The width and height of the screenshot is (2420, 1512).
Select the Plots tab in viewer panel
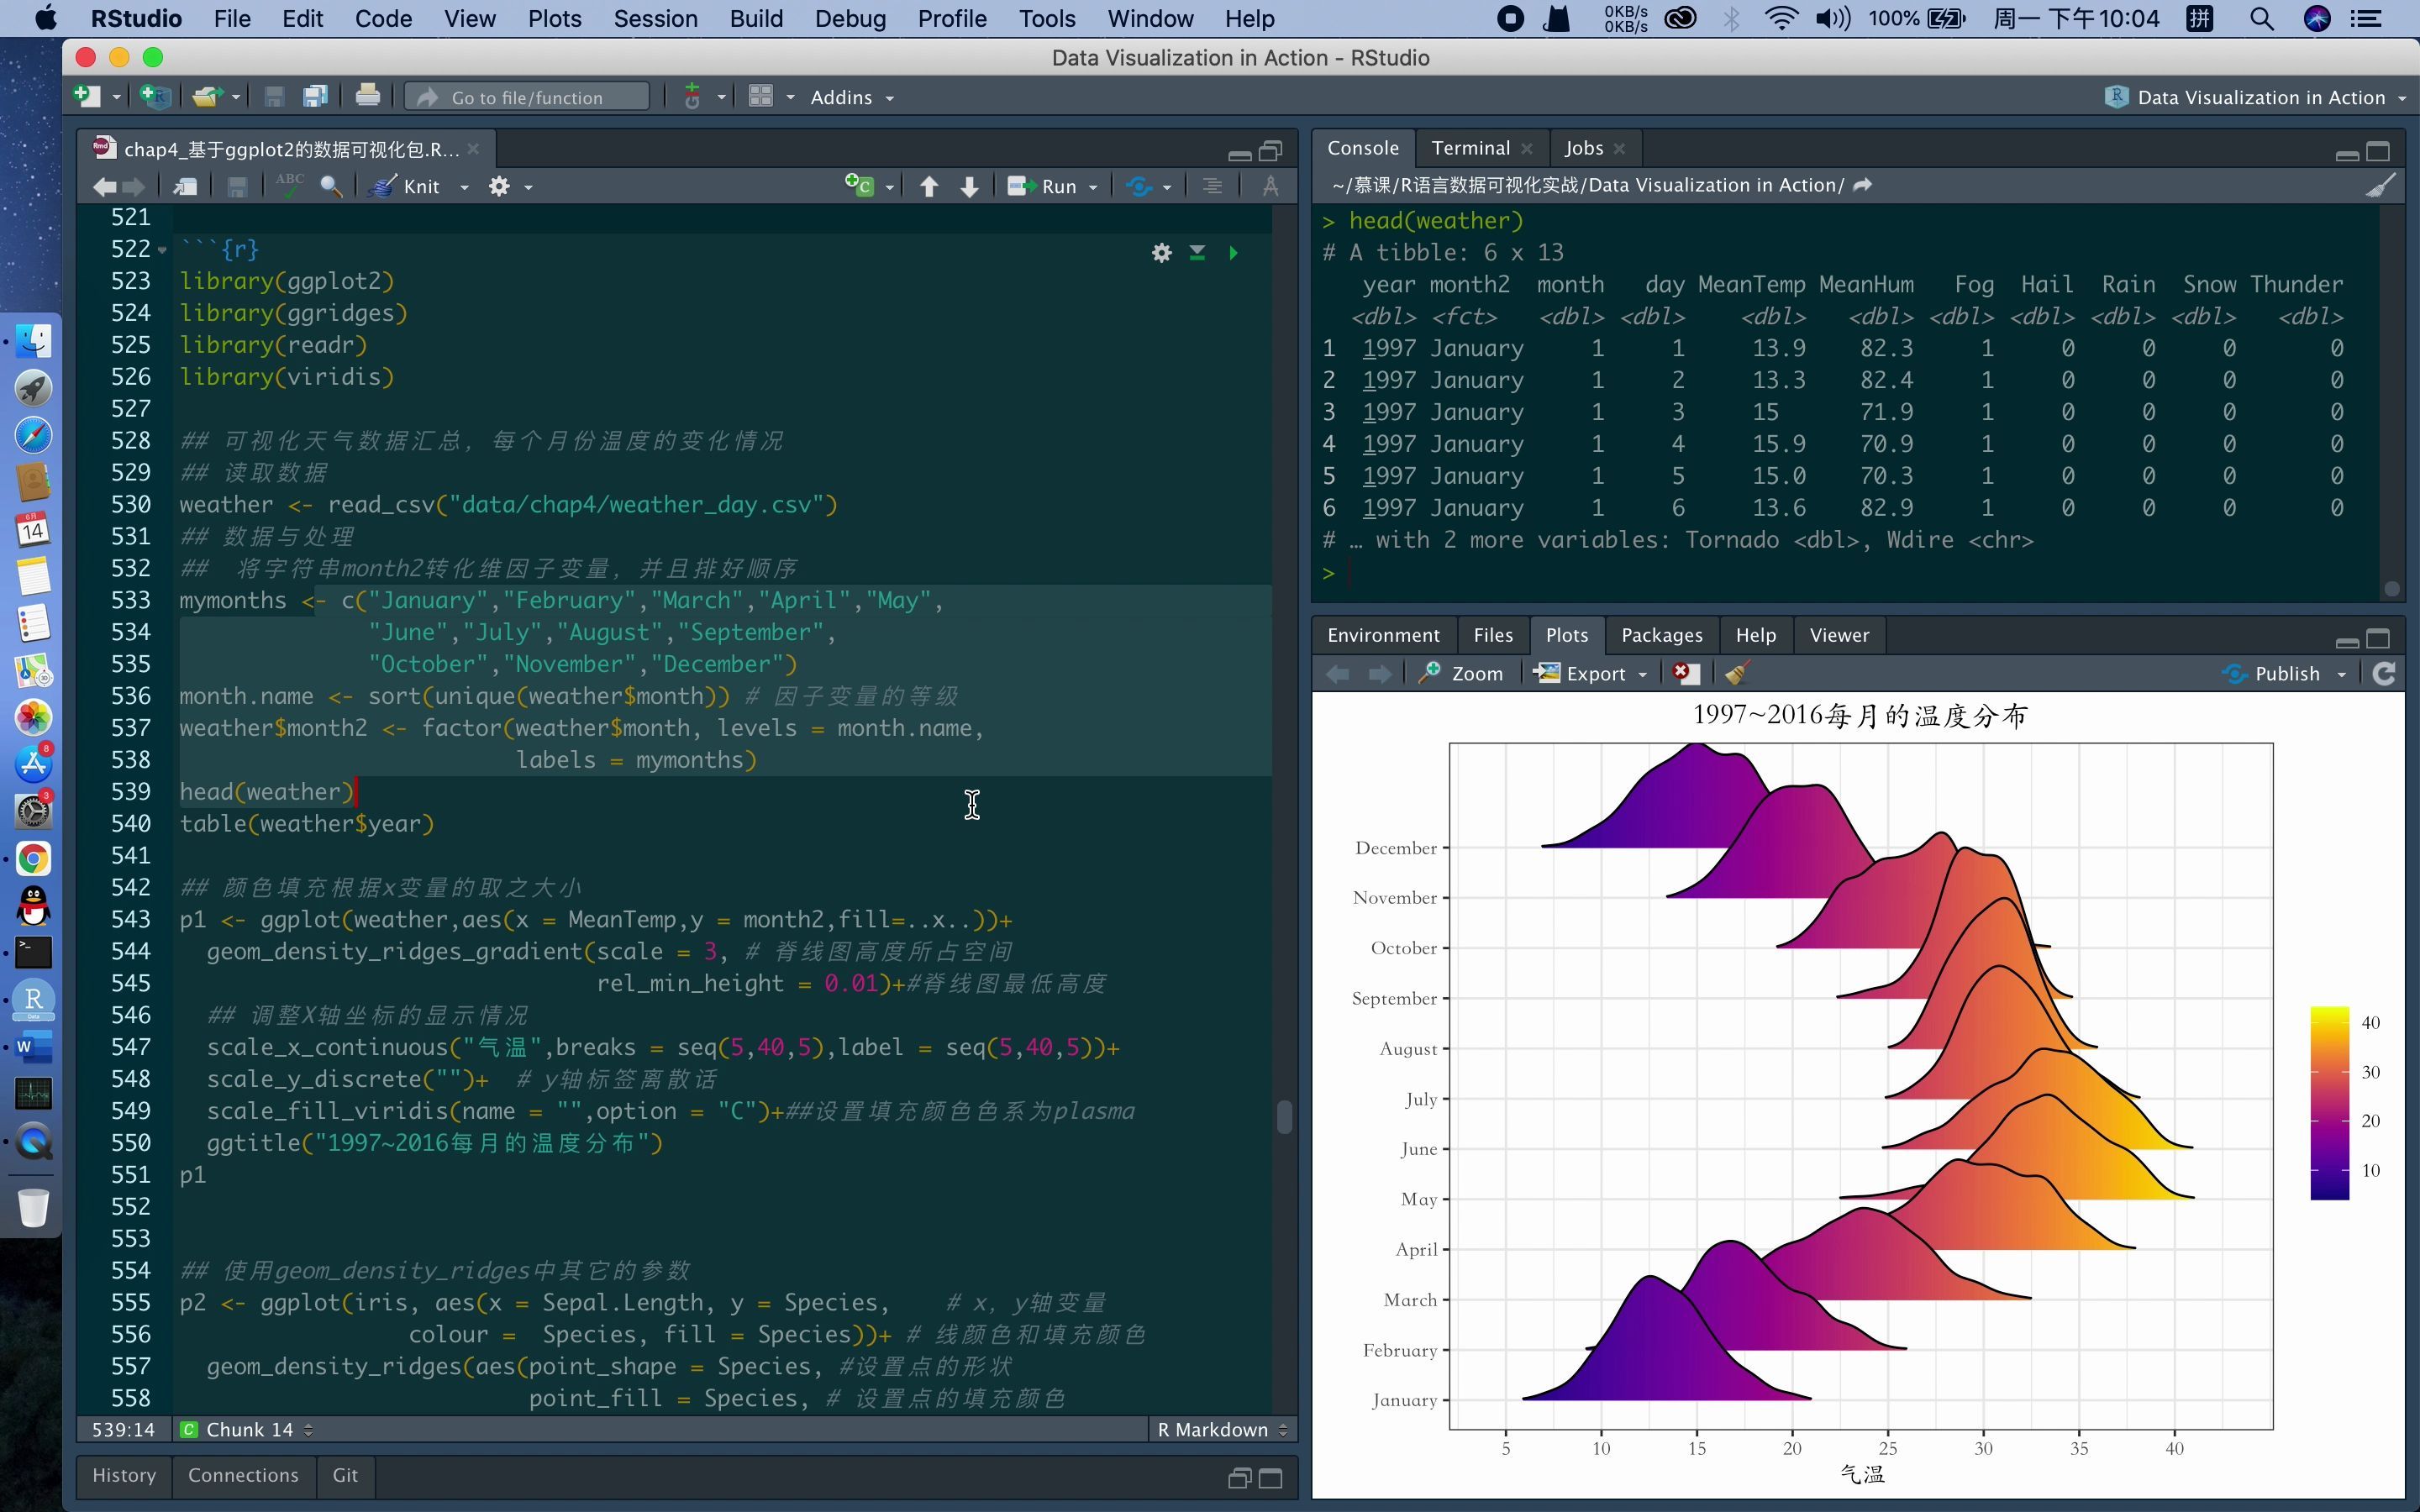point(1565,634)
